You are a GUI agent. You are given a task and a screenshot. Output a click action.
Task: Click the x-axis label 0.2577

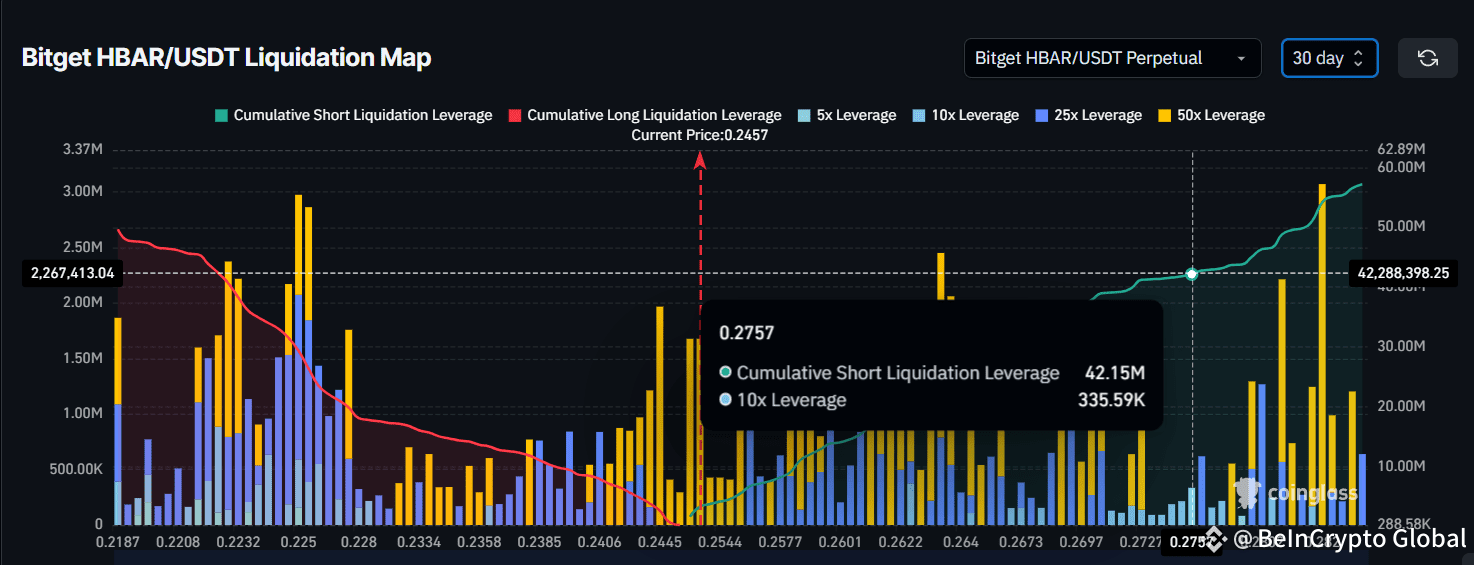(x=781, y=542)
